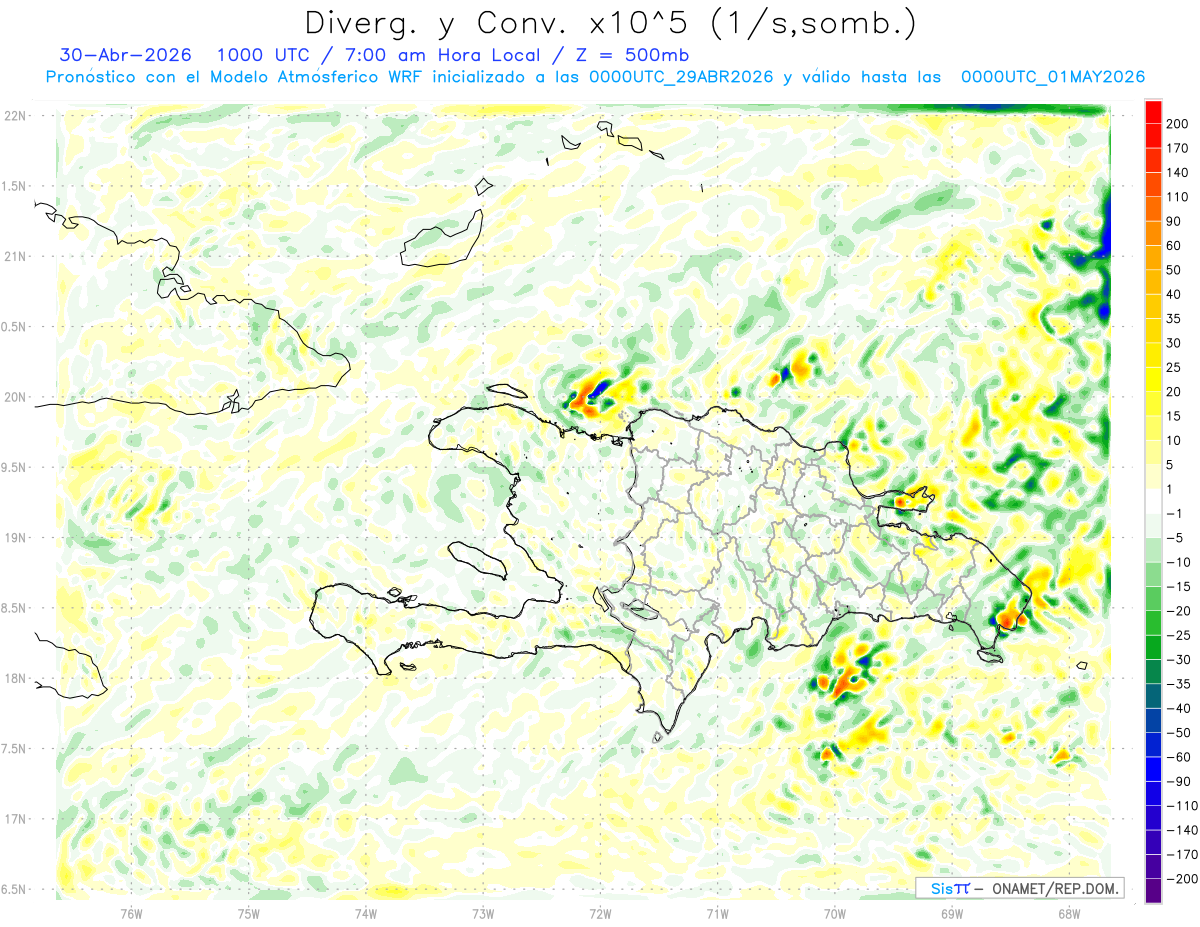Select the blue colorbar segment near label -60
The image size is (1200, 927).
click(1152, 744)
